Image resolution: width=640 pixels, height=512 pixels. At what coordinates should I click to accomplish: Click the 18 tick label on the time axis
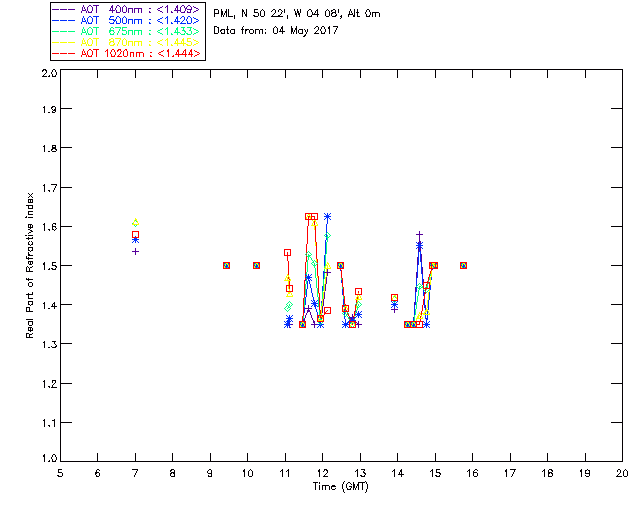click(x=547, y=473)
